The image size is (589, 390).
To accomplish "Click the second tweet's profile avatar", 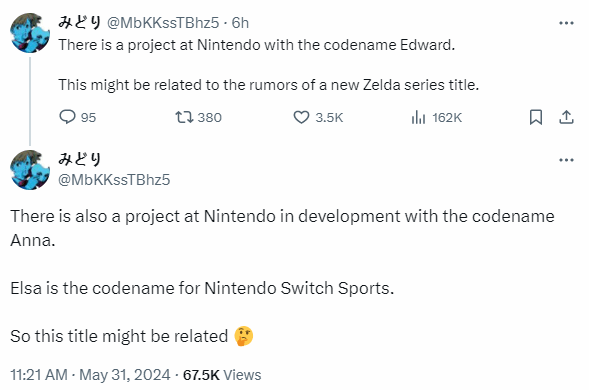I will click(x=30, y=170).
